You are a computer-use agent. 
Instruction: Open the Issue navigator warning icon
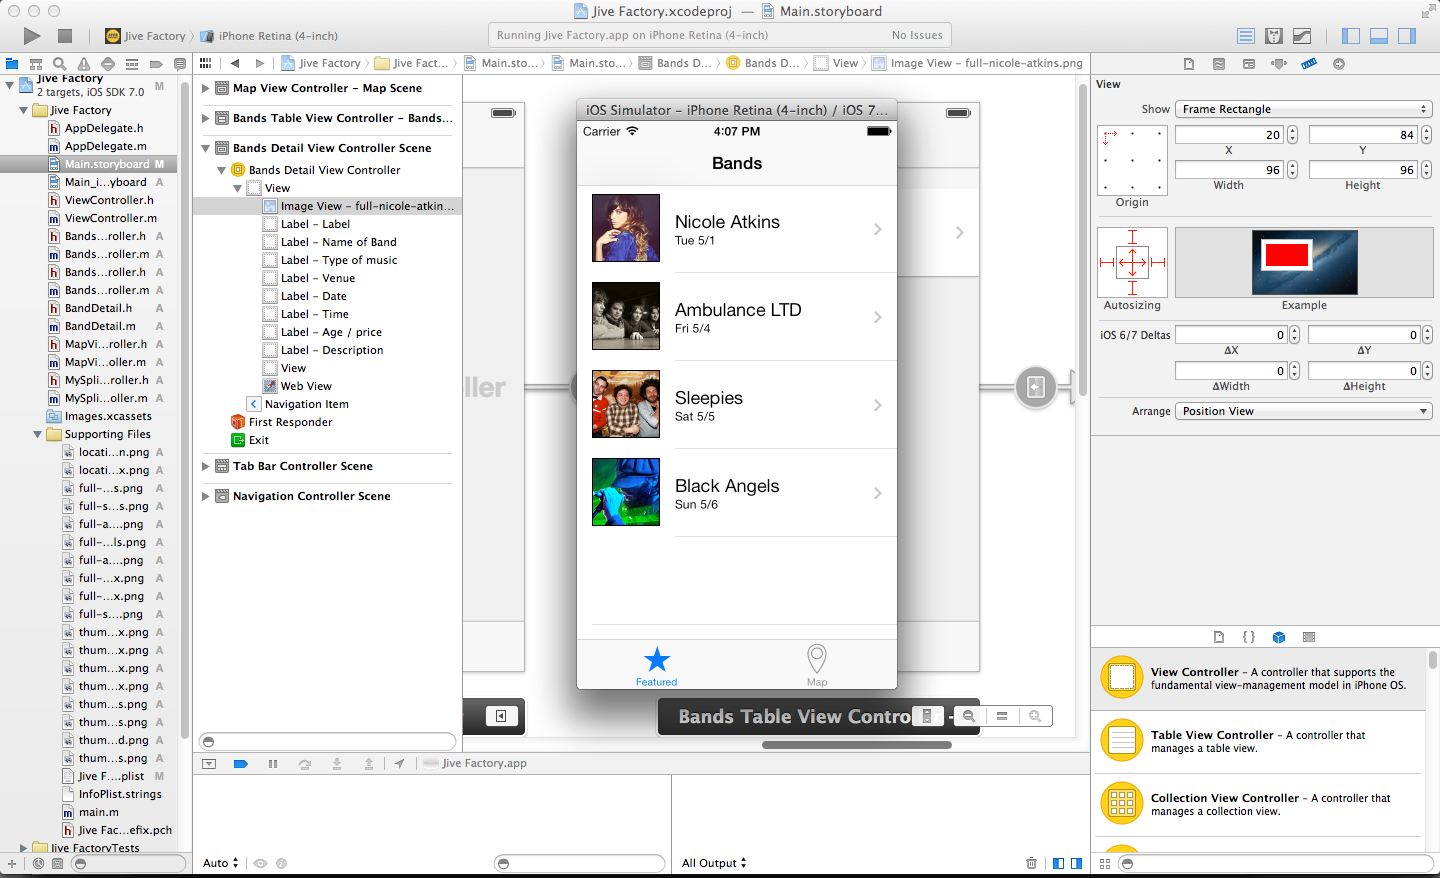tap(84, 64)
